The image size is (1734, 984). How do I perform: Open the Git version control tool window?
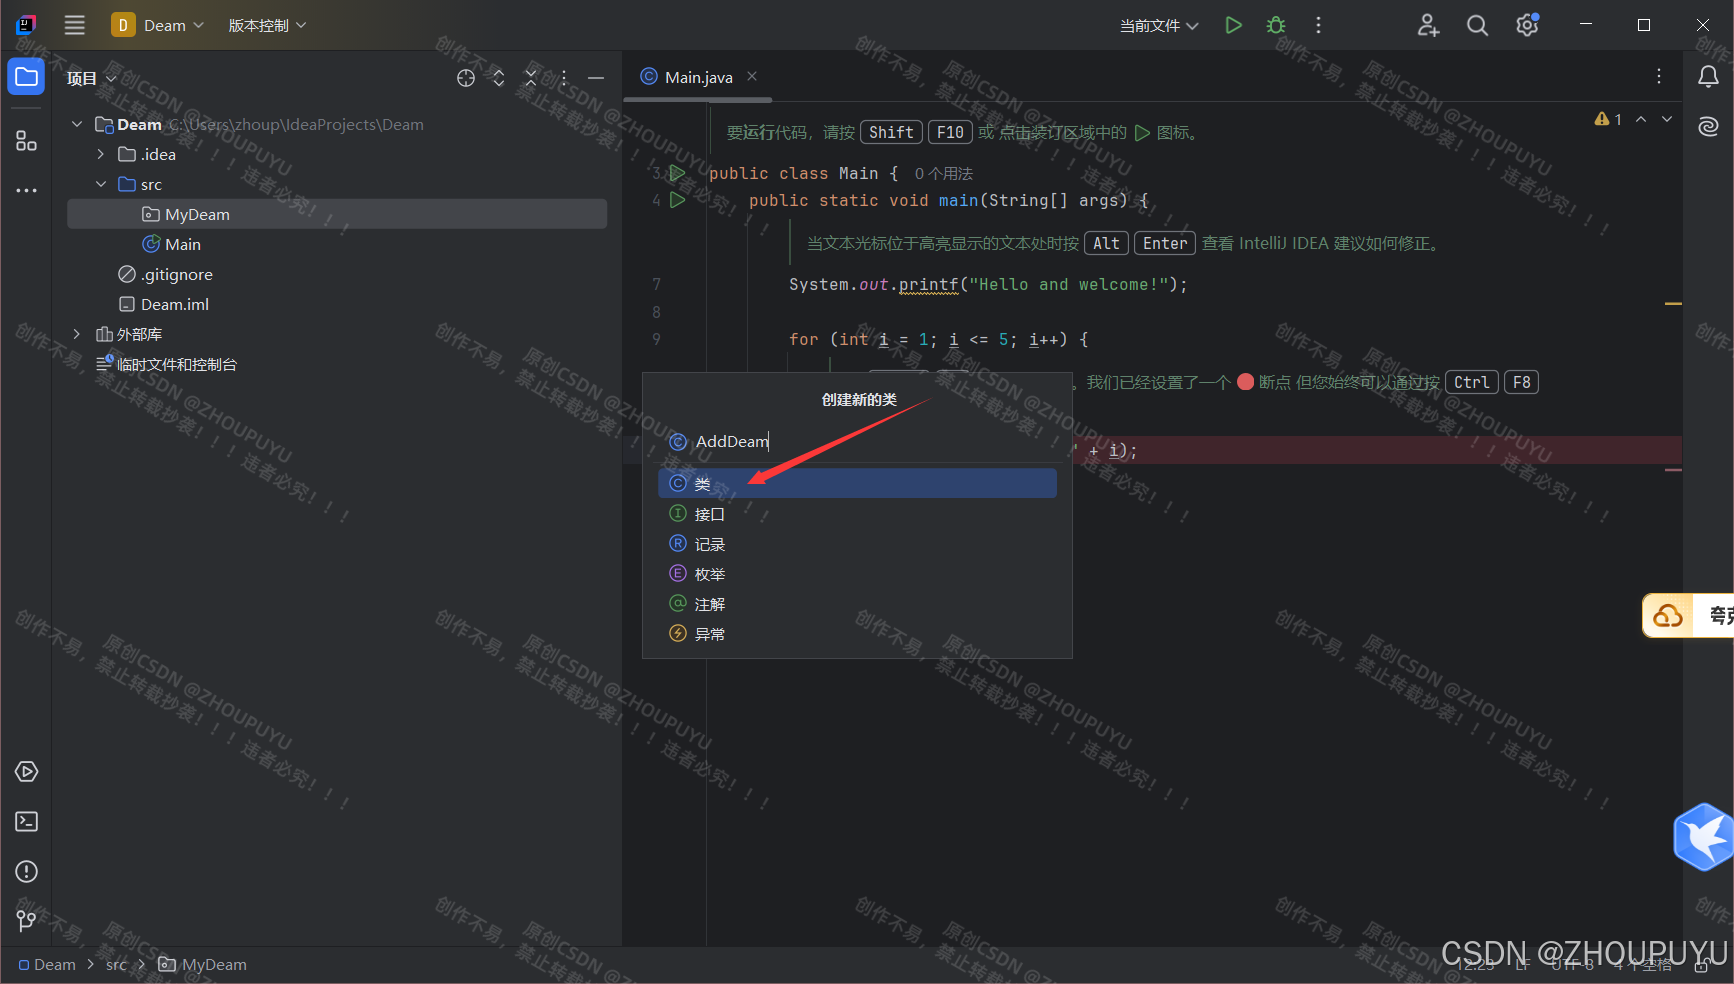(x=27, y=921)
